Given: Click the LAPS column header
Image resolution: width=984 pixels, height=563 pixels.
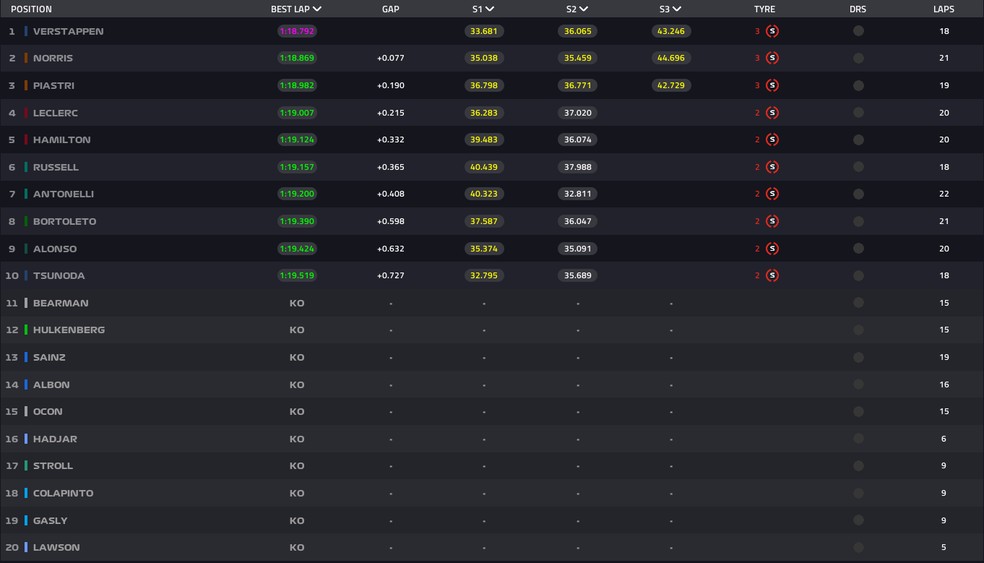Looking at the screenshot, I should (943, 9).
